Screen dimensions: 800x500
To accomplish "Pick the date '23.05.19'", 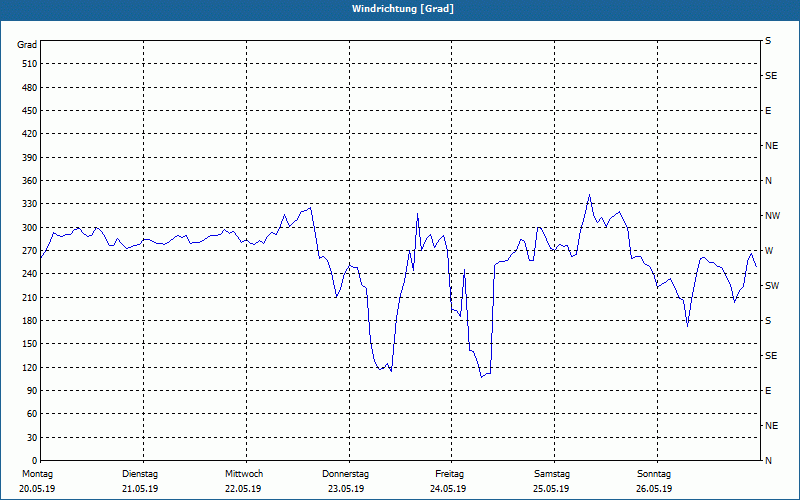I will (346, 489).
